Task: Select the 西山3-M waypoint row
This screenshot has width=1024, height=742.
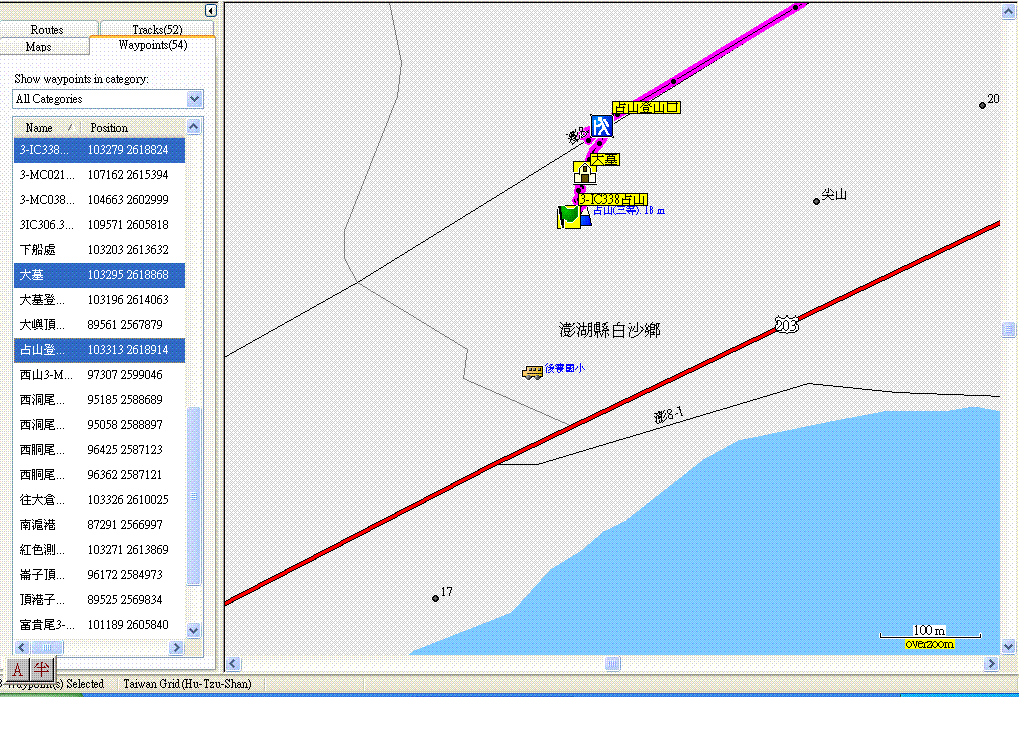Action: (99, 375)
